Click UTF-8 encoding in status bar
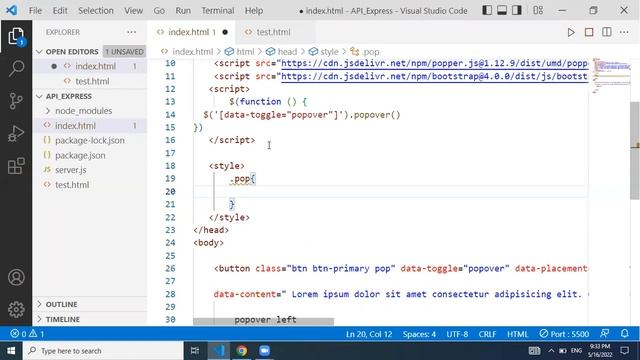This screenshot has width=640, height=360. click(x=457, y=334)
